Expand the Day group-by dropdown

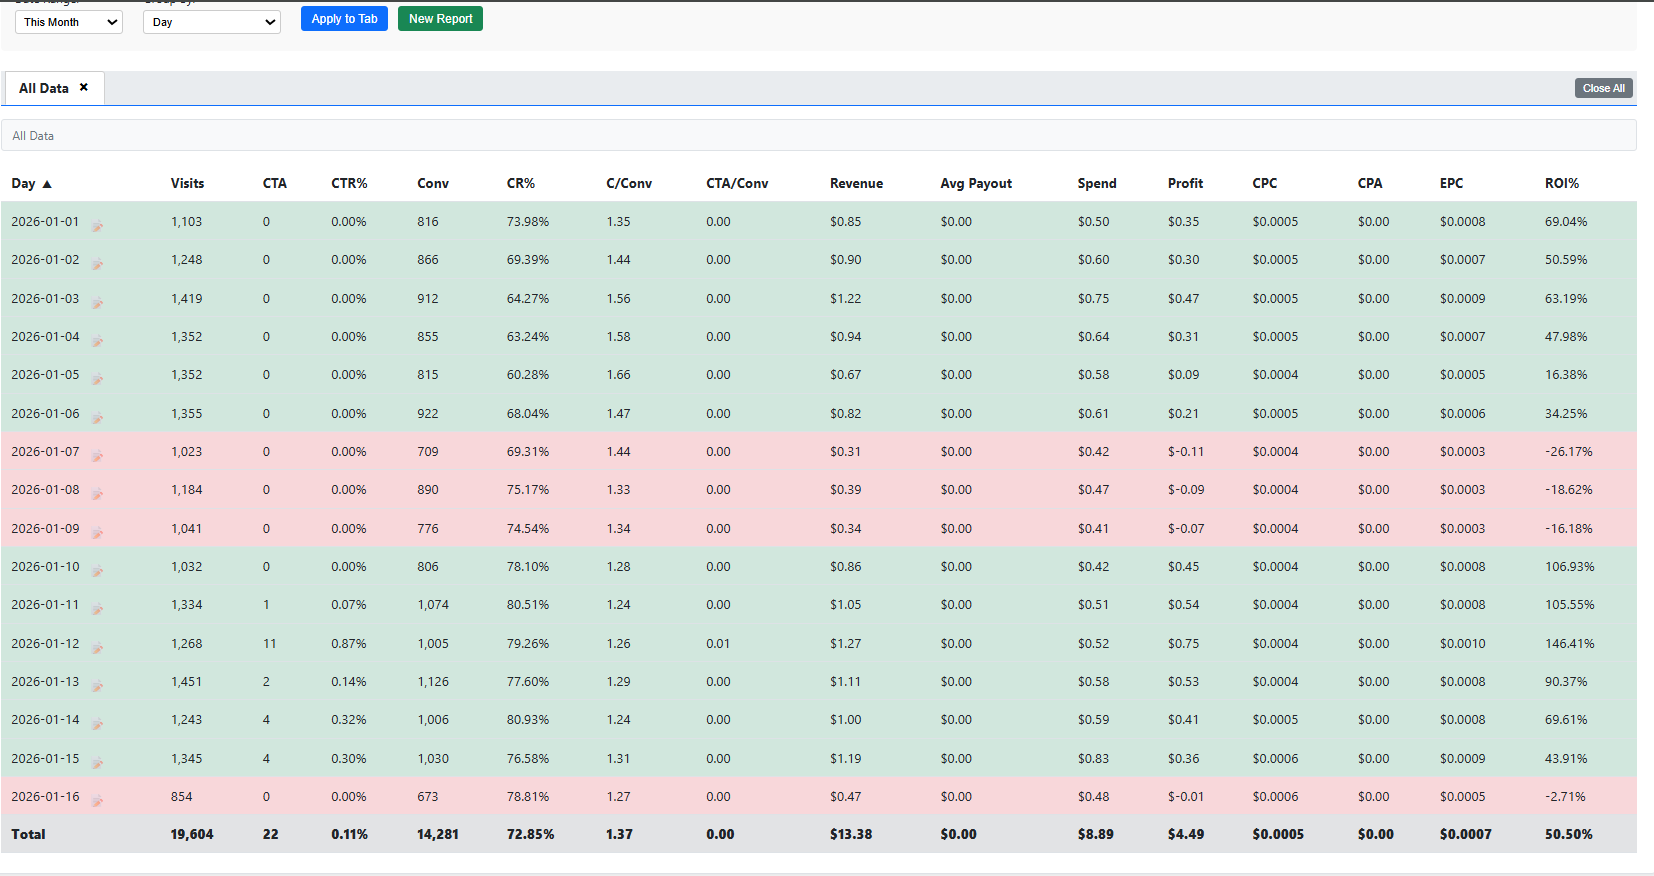(x=212, y=22)
